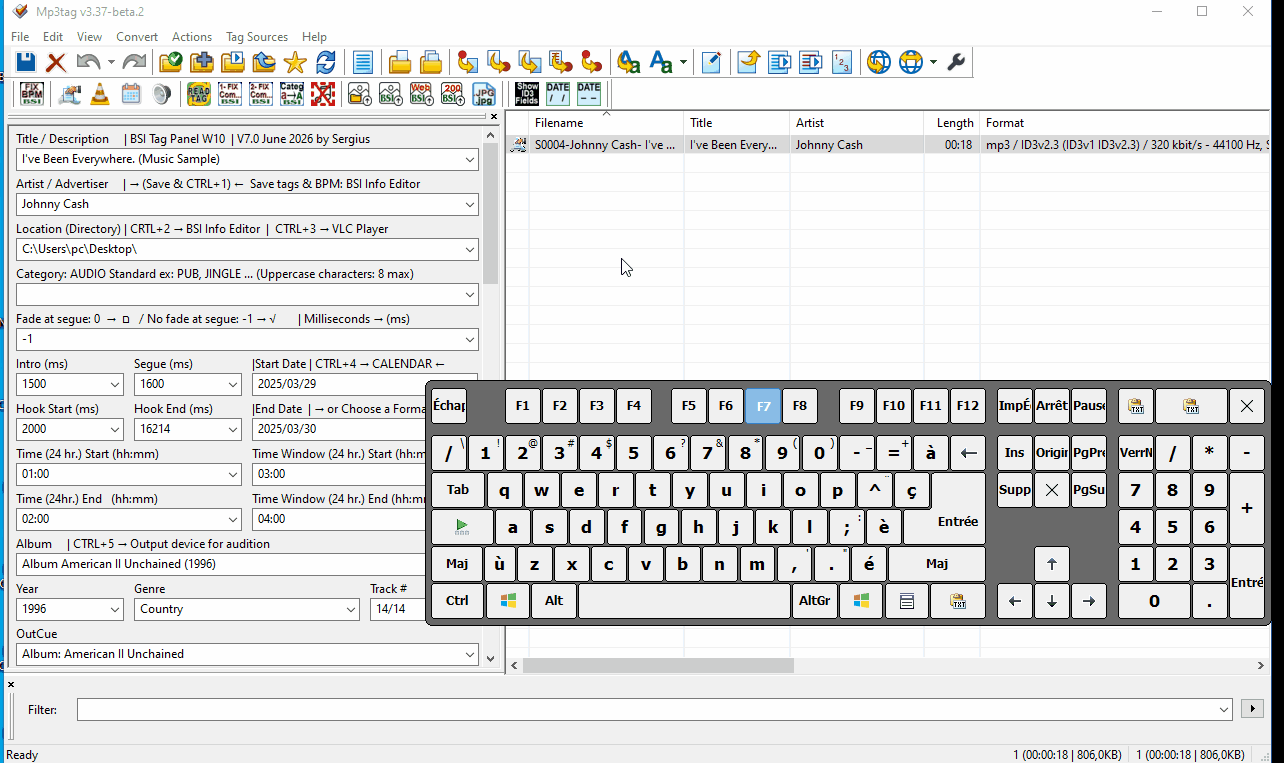This screenshot has height=763, width=1284.
Task: Save tags with the floppy disk icon
Action: (25, 62)
